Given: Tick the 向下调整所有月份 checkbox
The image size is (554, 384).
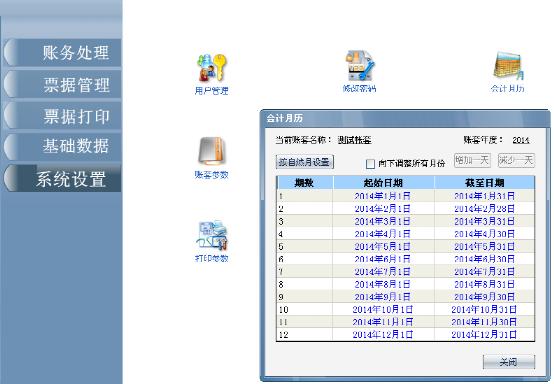Looking at the screenshot, I should (370, 164).
